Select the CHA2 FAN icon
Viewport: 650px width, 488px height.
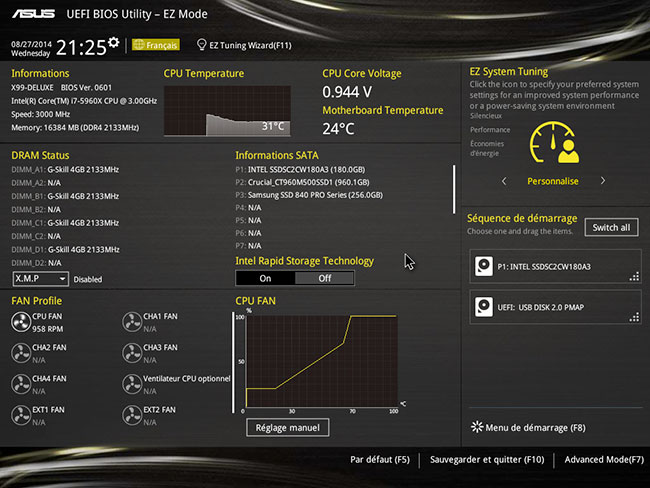(21, 352)
